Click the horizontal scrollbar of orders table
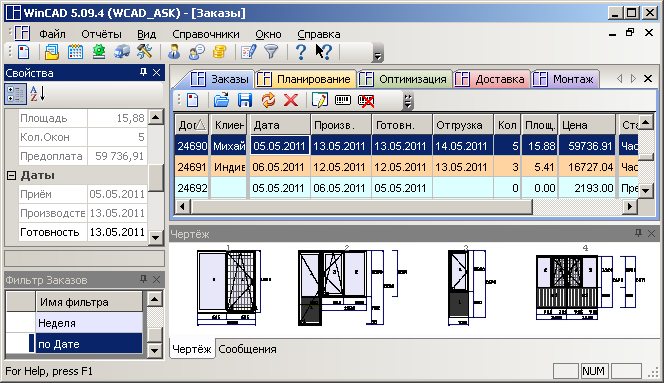Screen dimensions: 664x383 click(x=406, y=207)
